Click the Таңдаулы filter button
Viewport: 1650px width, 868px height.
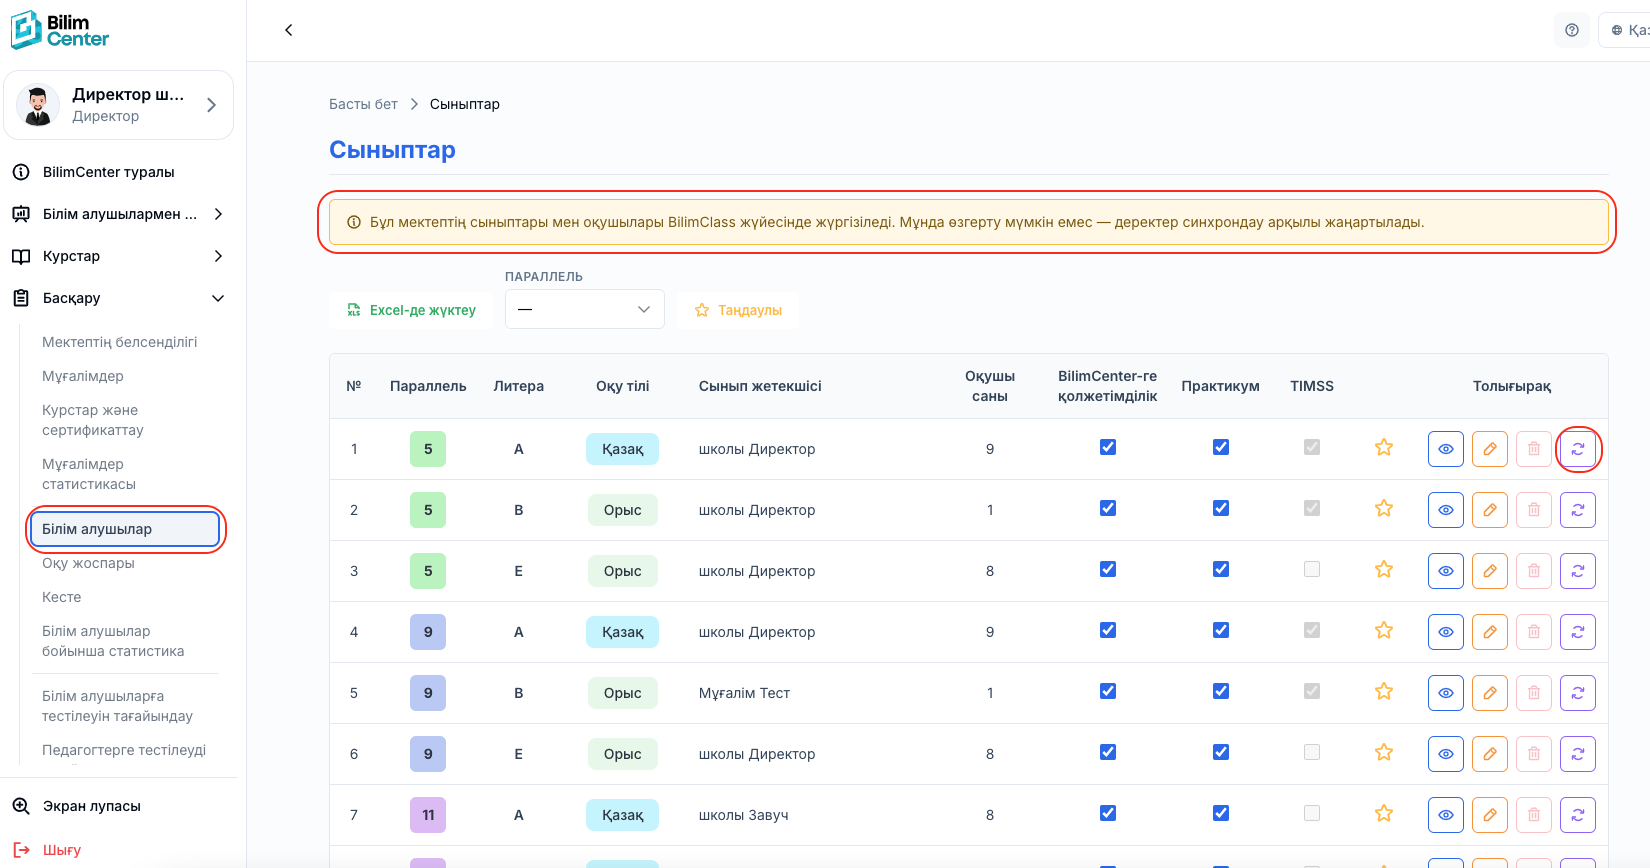pyautogui.click(x=738, y=310)
